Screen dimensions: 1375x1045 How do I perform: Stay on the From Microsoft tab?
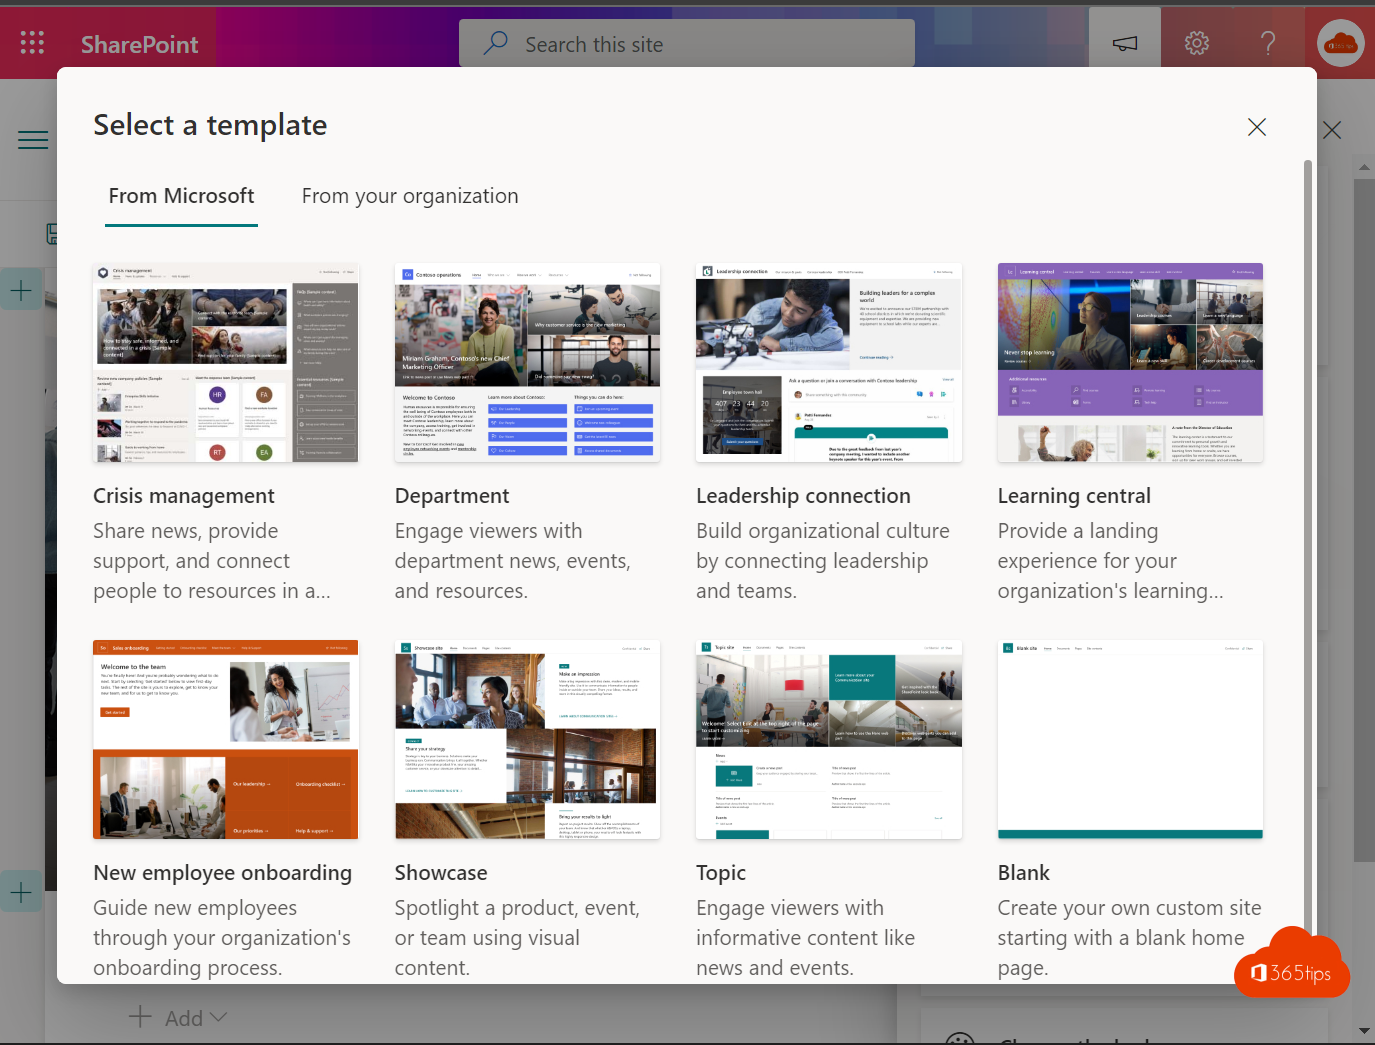click(181, 196)
